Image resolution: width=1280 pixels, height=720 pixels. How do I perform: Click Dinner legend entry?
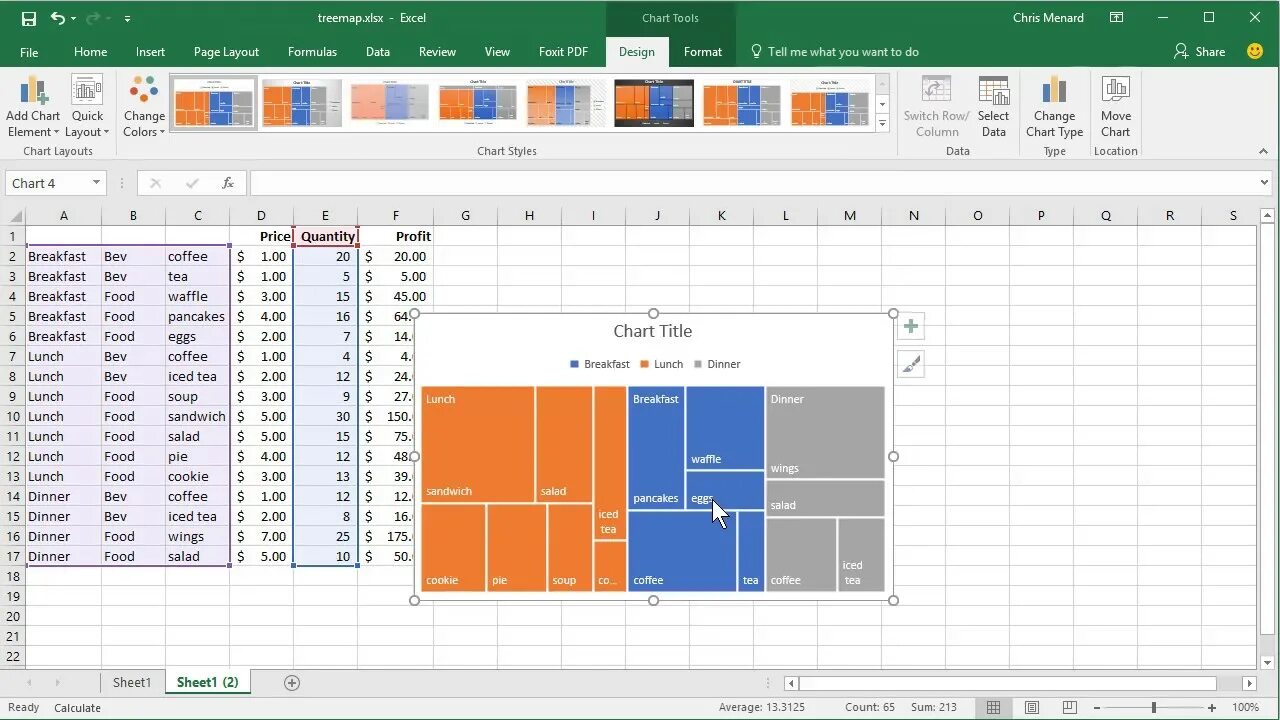pyautogui.click(x=717, y=364)
